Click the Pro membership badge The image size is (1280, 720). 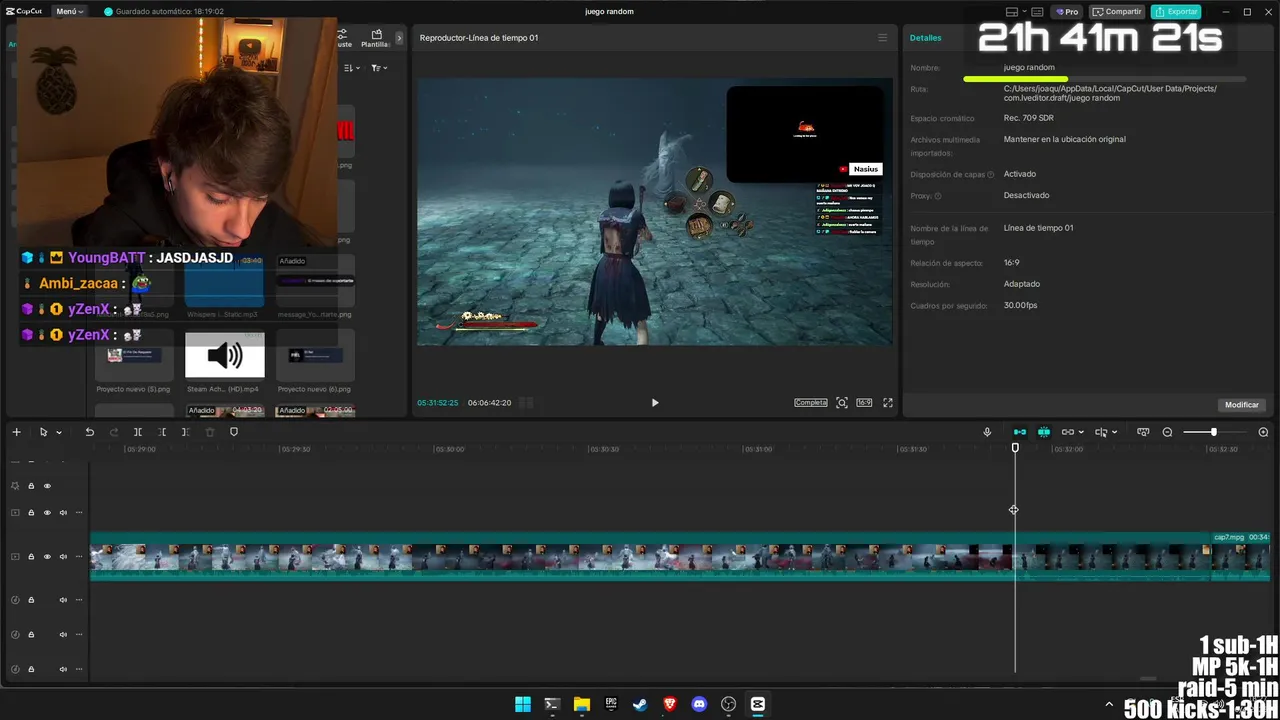1068,12
